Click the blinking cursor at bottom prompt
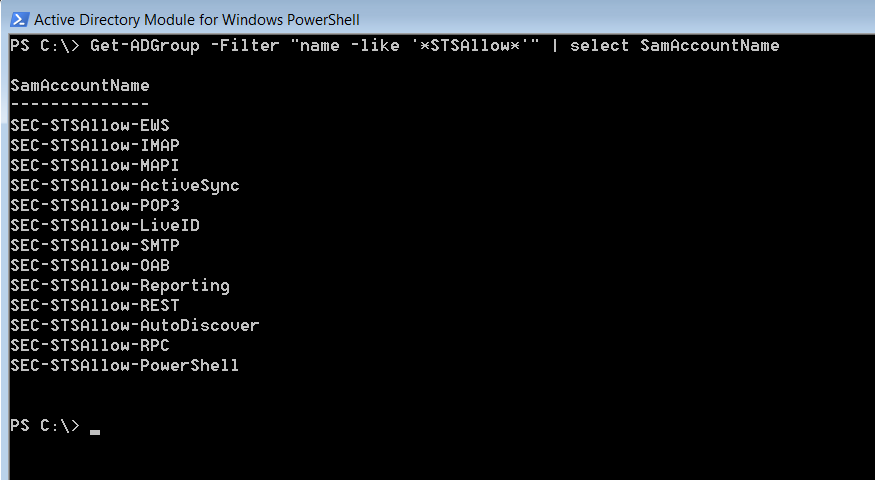Viewport: 875px width, 480px height. click(95, 431)
